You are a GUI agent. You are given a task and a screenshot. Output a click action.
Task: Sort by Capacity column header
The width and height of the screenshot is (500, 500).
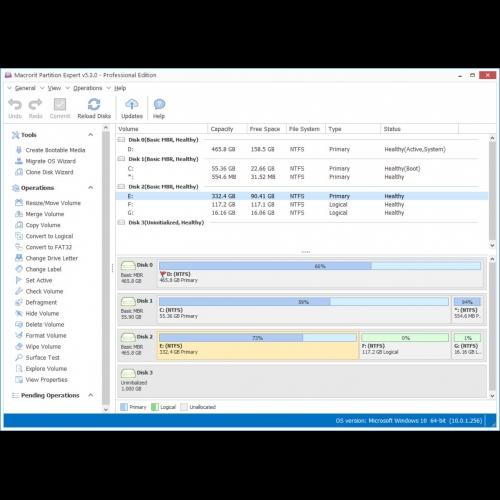tap(227, 129)
